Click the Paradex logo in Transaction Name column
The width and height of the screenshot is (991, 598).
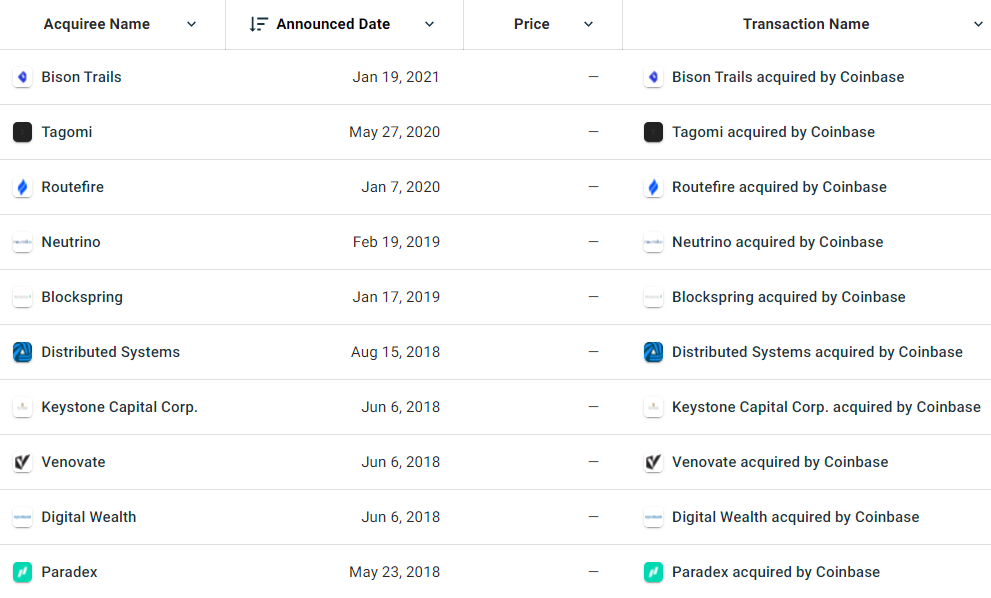653,572
